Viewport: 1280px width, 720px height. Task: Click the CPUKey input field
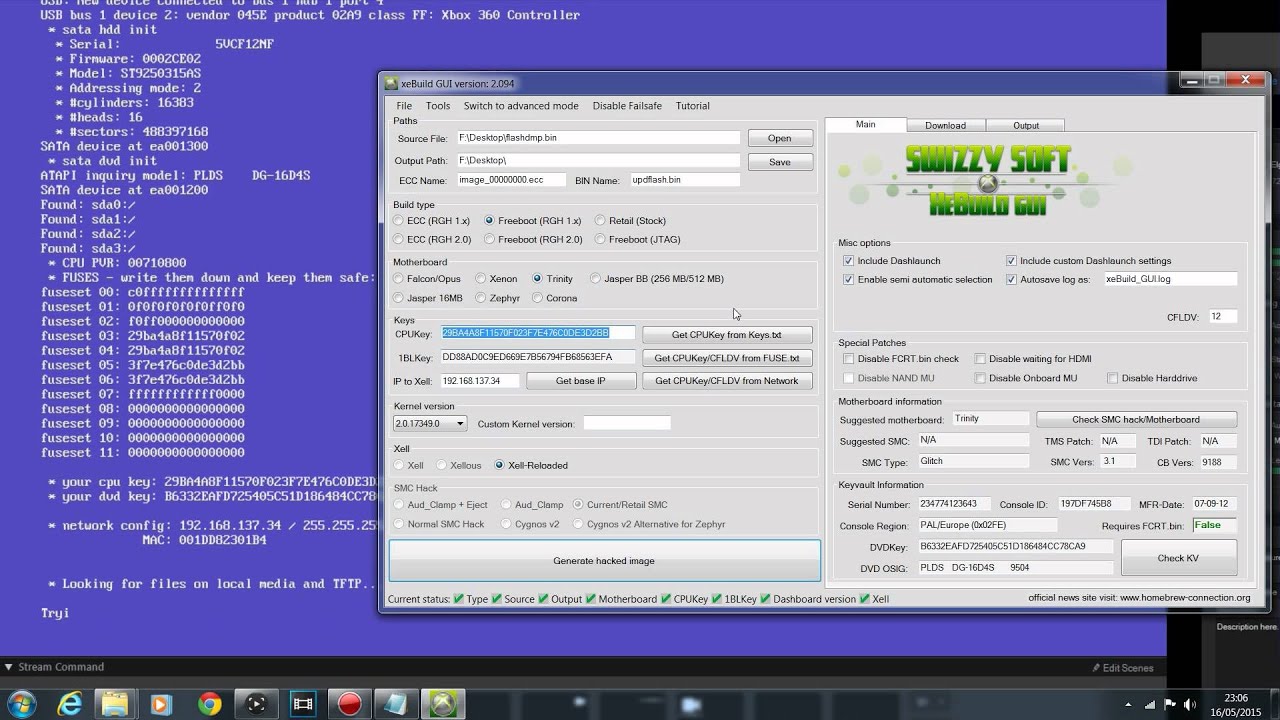(538, 333)
